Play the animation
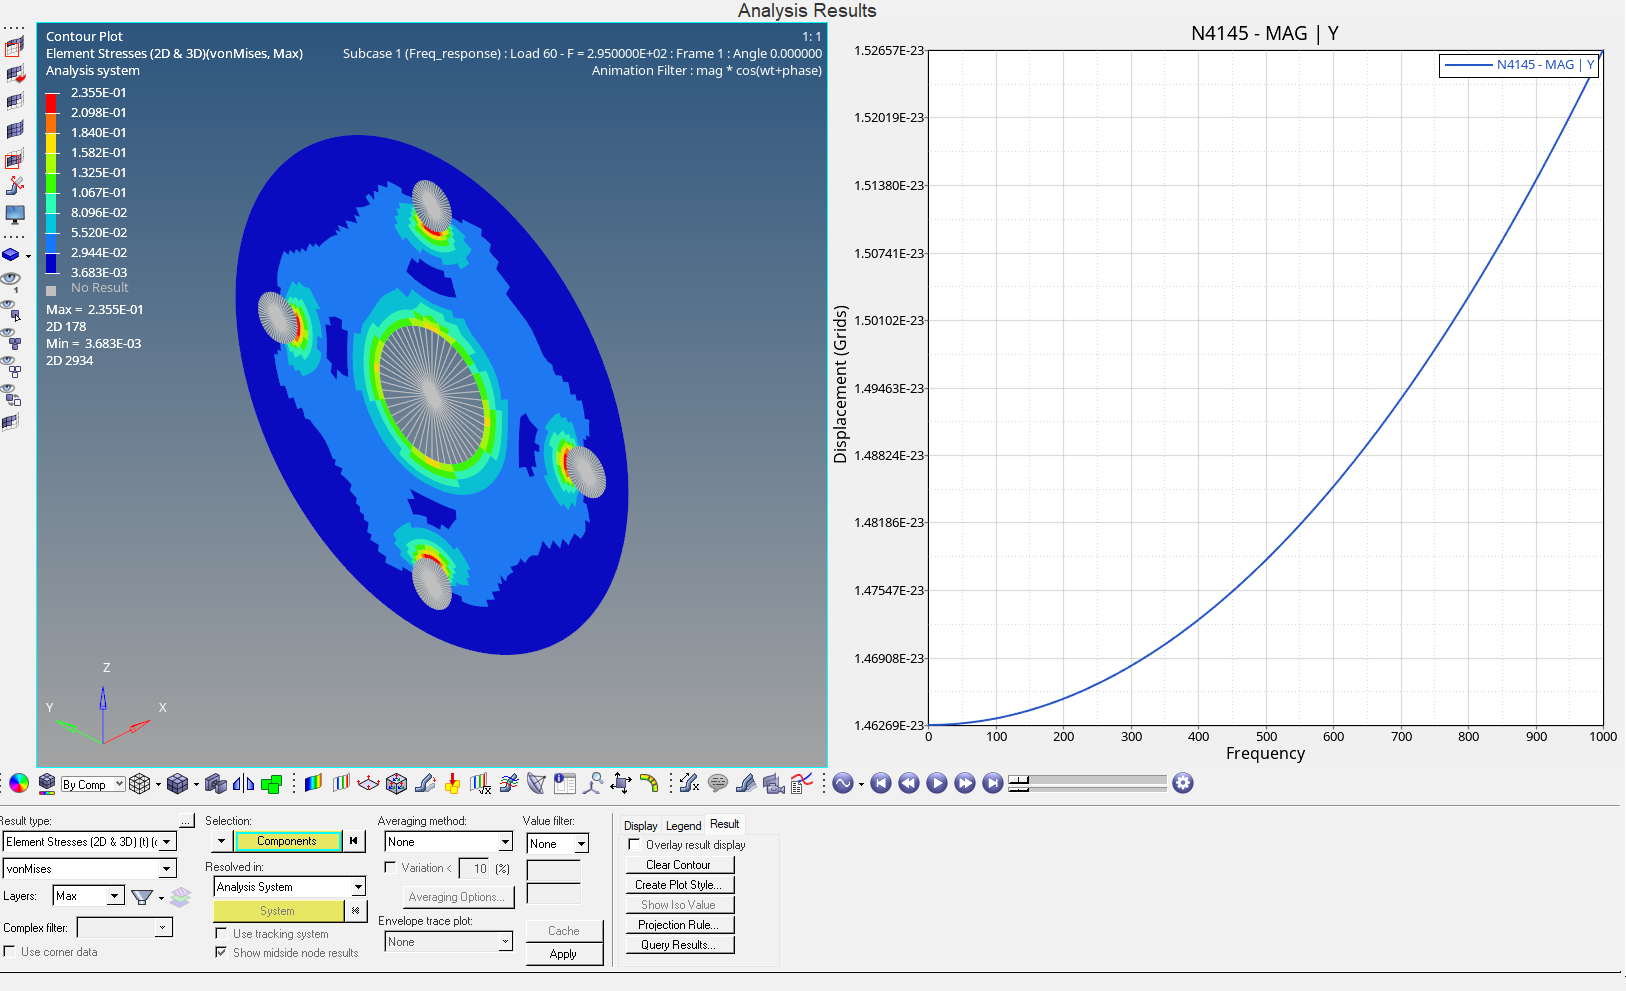Image resolution: width=1626 pixels, height=991 pixels. click(x=936, y=783)
